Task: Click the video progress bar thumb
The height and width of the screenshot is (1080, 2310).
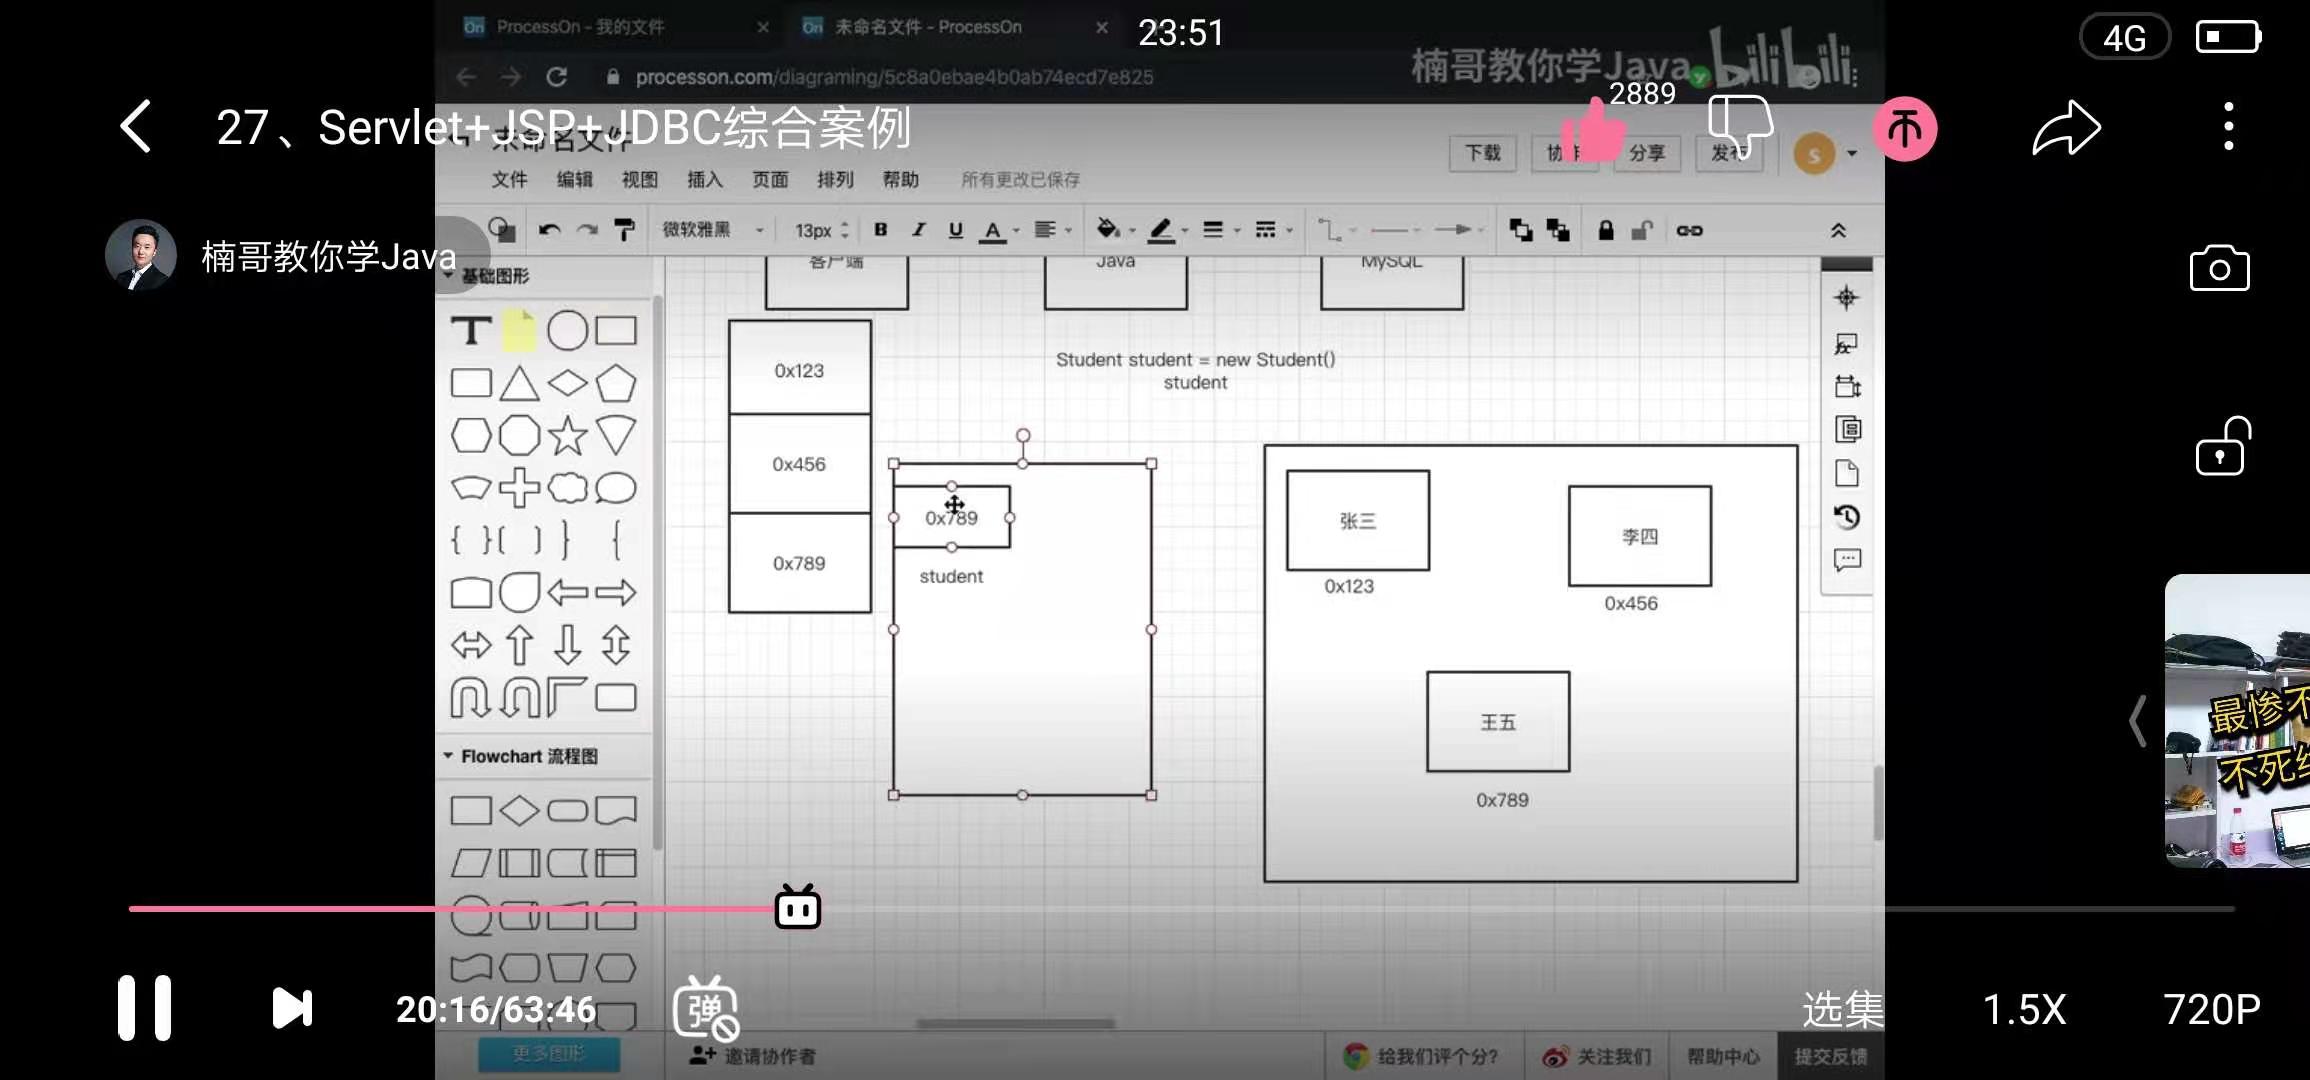Action: pos(797,908)
